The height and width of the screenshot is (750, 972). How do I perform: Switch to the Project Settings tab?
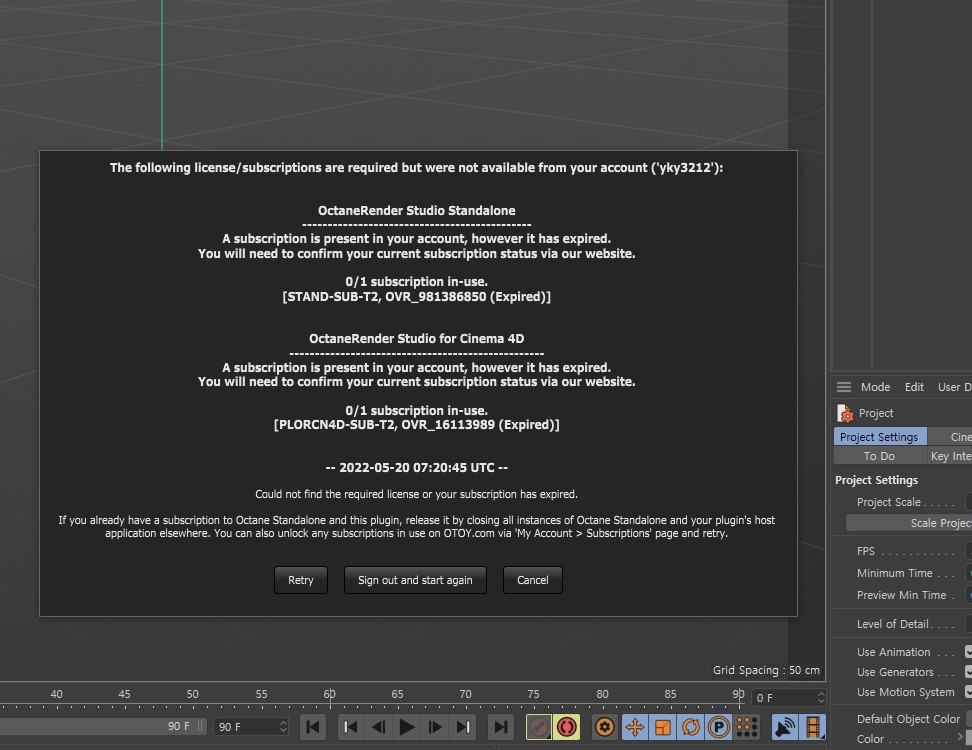(880, 437)
